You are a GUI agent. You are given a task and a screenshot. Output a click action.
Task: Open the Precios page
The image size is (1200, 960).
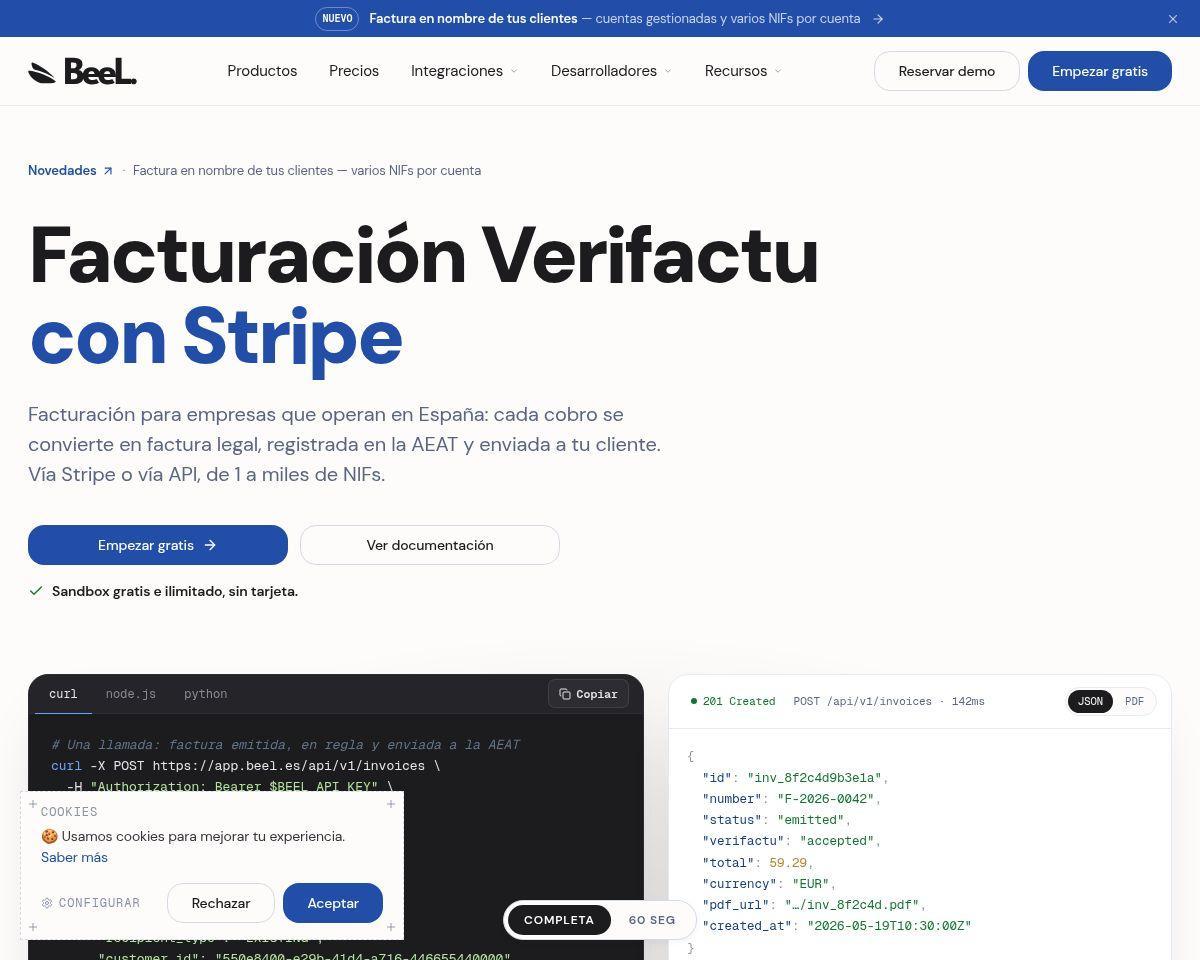pyautogui.click(x=354, y=71)
